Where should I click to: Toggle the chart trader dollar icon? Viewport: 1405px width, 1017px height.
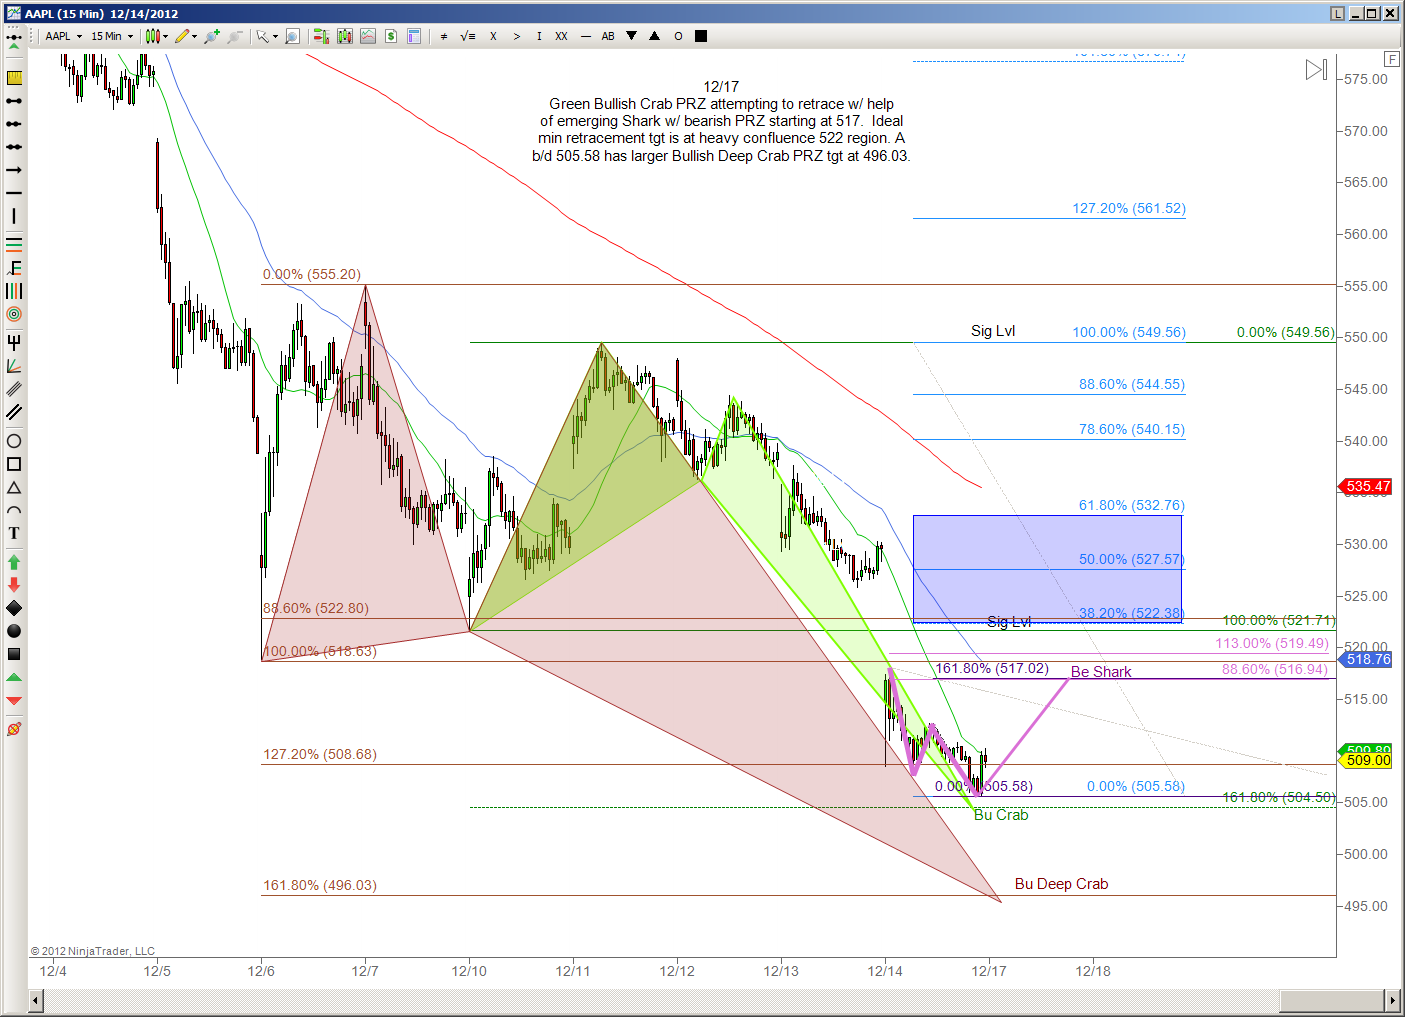click(x=391, y=36)
